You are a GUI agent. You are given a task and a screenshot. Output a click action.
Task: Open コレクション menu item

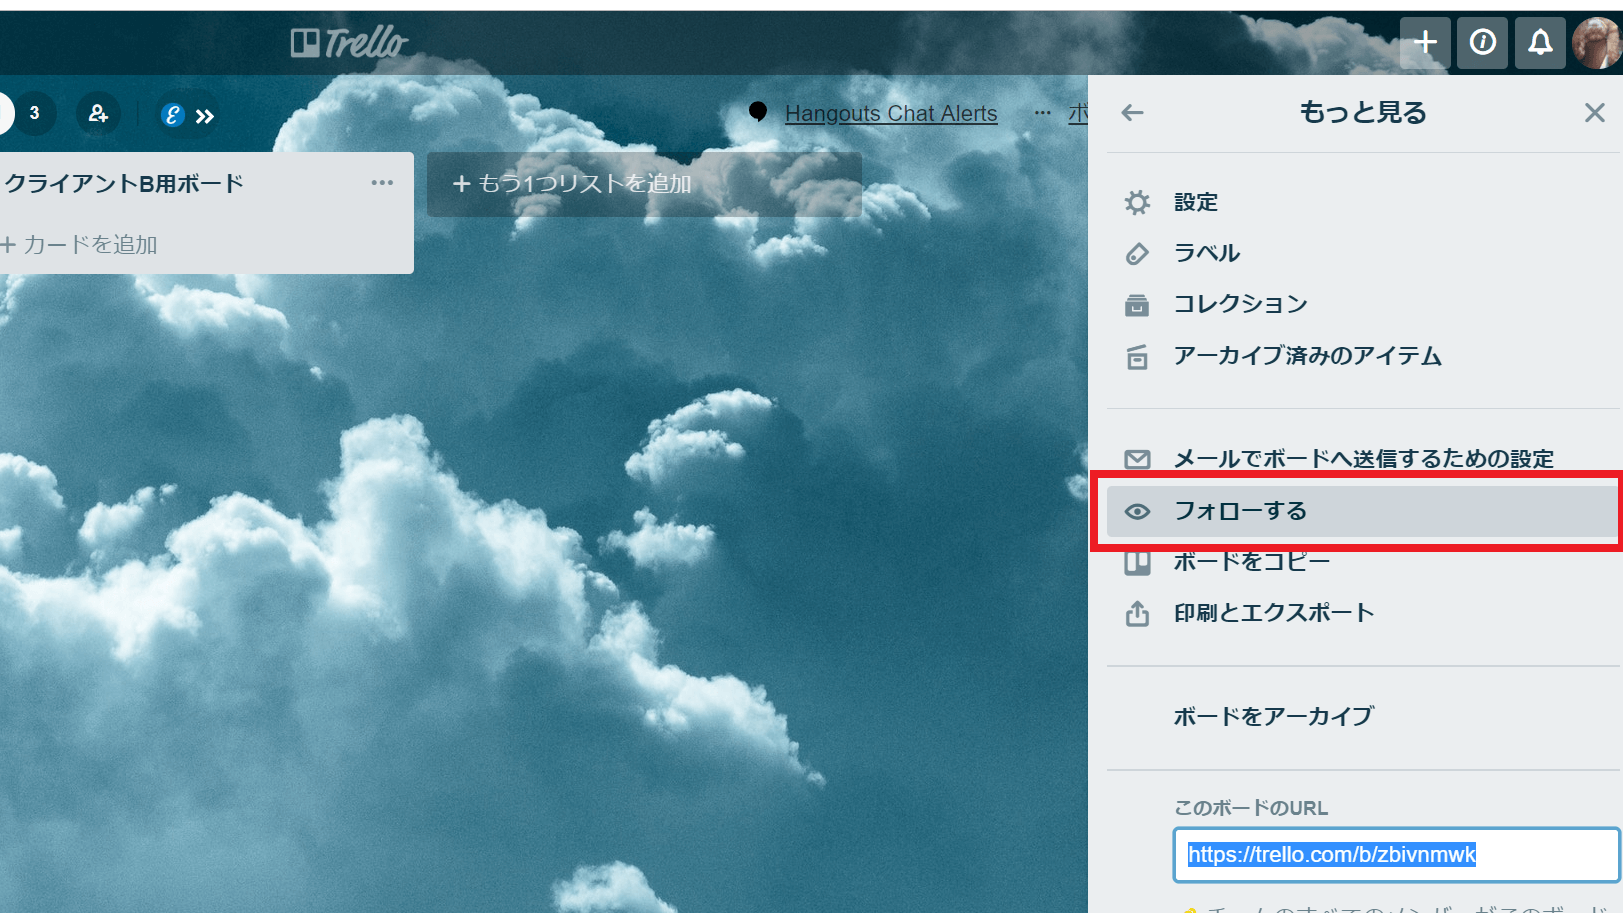(1240, 304)
